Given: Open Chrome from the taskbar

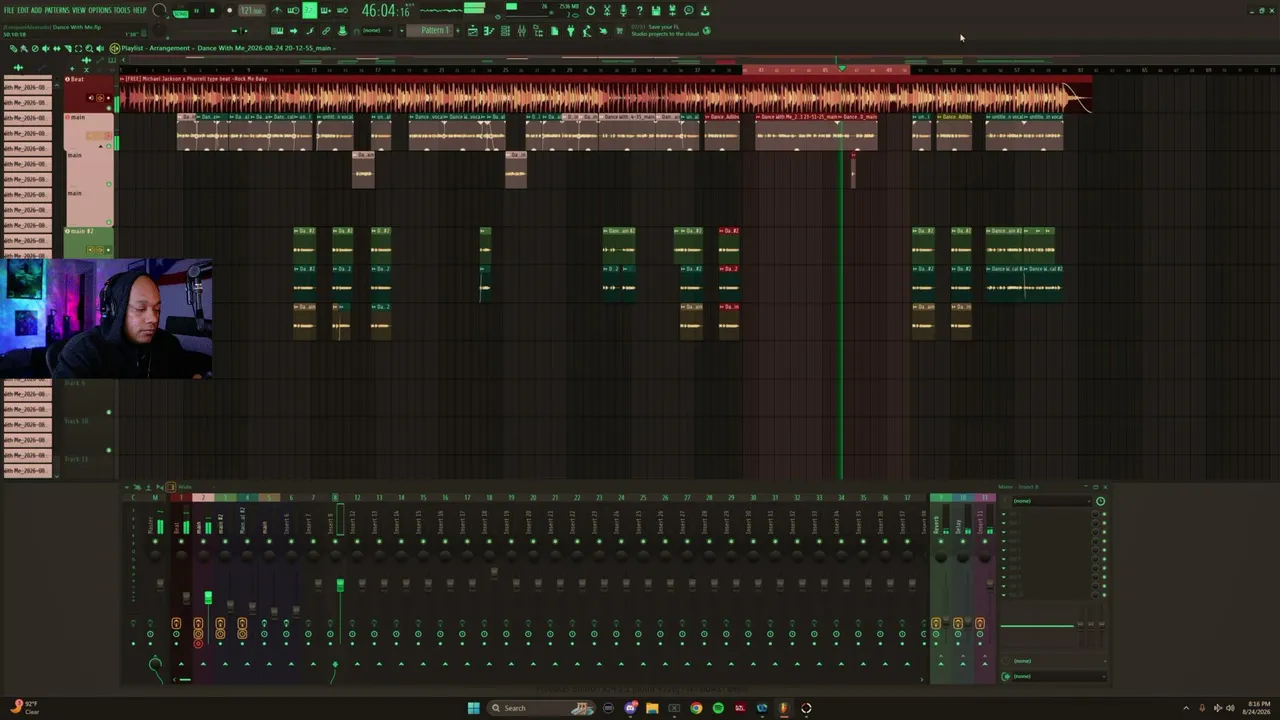Looking at the screenshot, I should tap(696, 708).
